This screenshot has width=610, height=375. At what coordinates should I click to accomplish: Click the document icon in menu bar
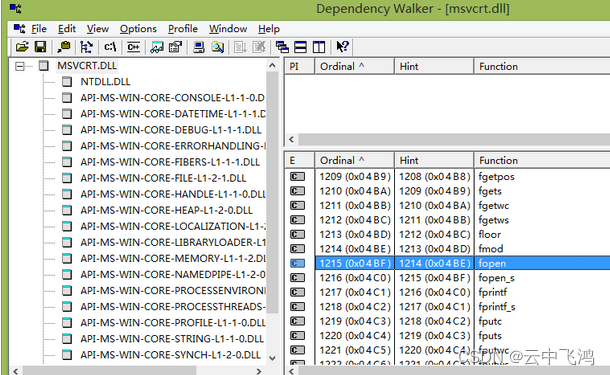[x=19, y=28]
